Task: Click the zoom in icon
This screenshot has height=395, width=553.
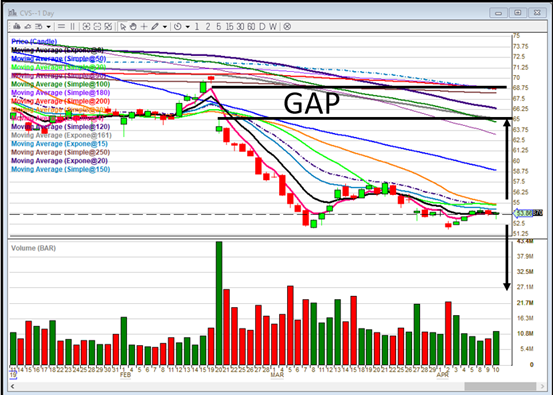Action: (86, 26)
